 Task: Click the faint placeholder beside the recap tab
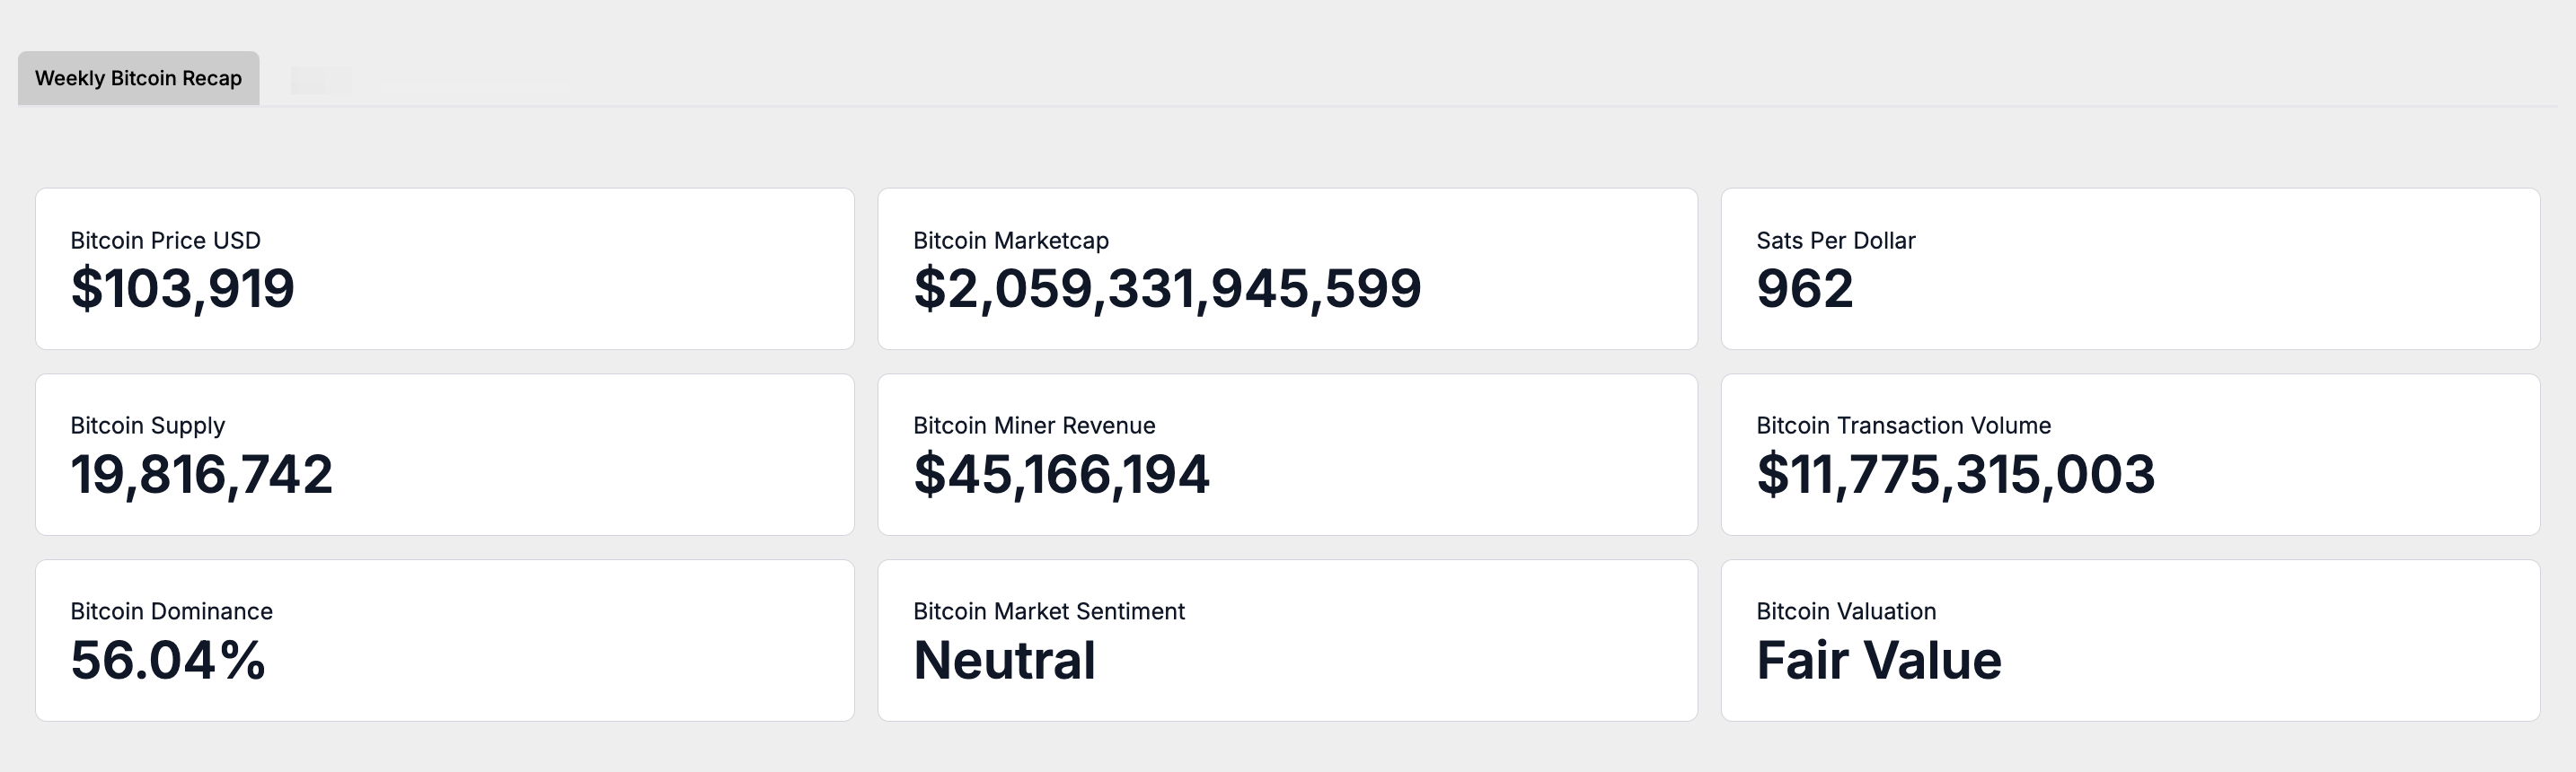pos(321,80)
